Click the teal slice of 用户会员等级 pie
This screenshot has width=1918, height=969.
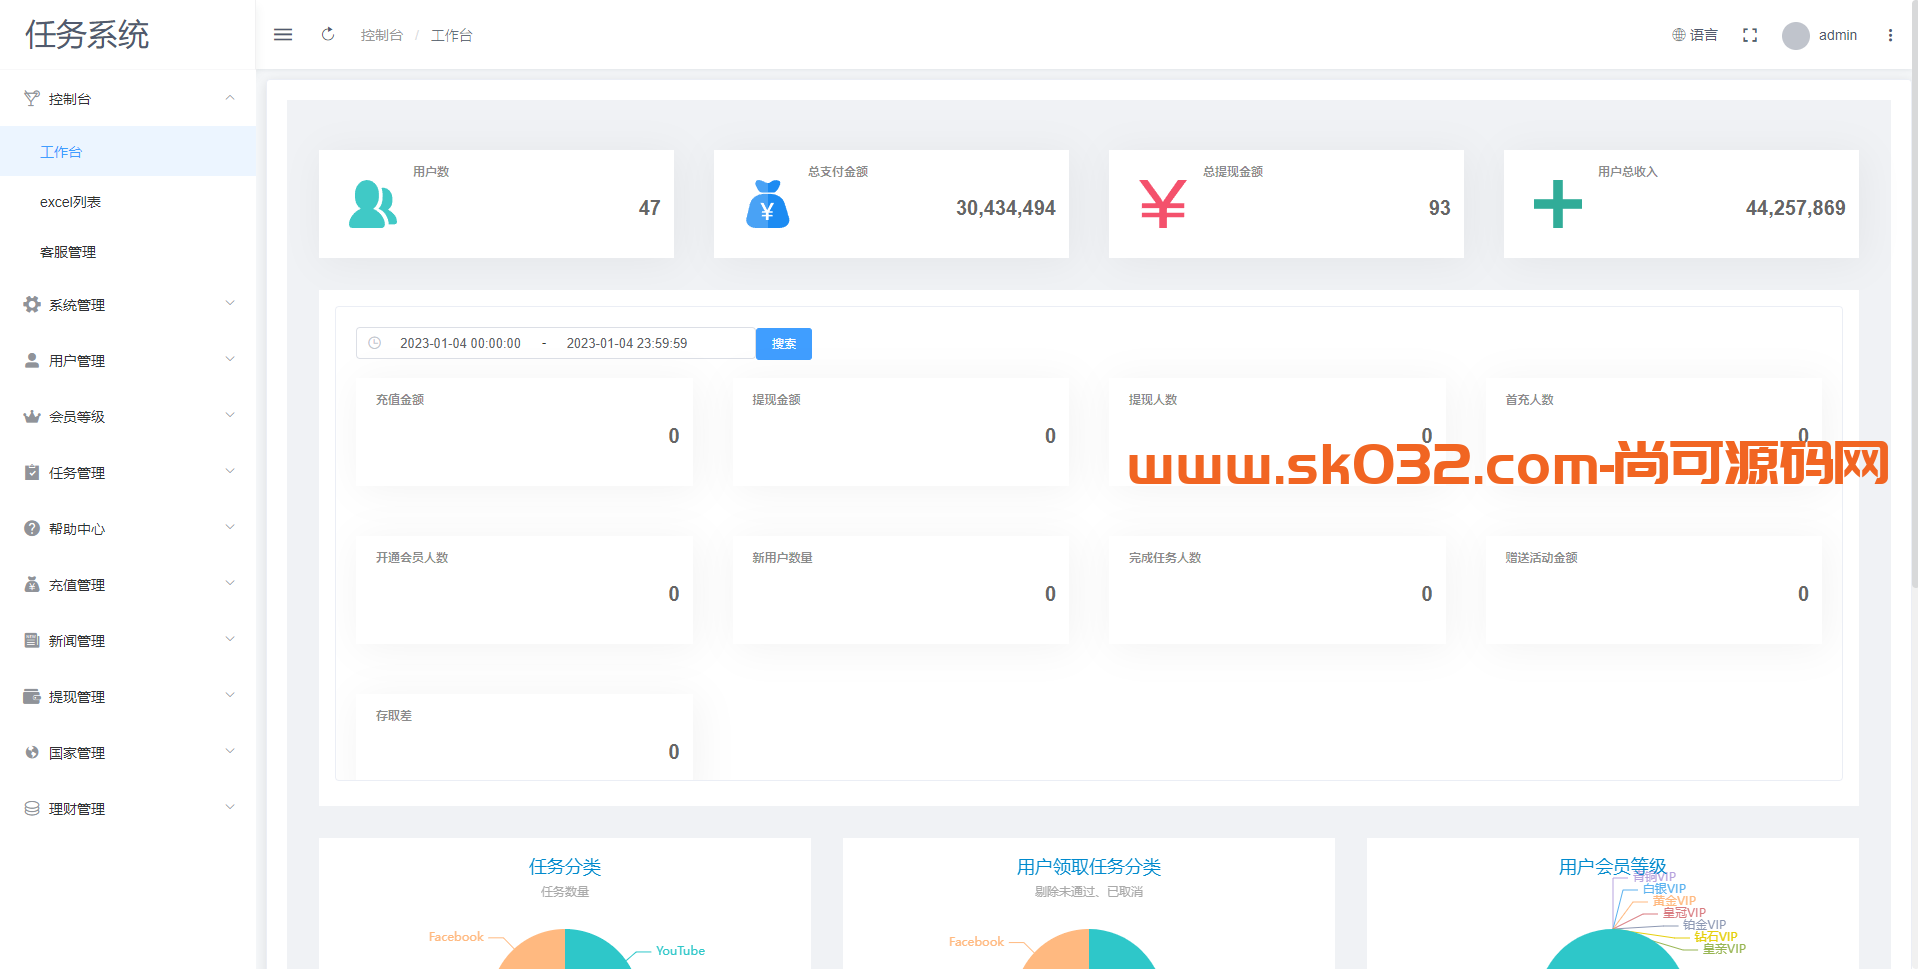(x=1613, y=951)
